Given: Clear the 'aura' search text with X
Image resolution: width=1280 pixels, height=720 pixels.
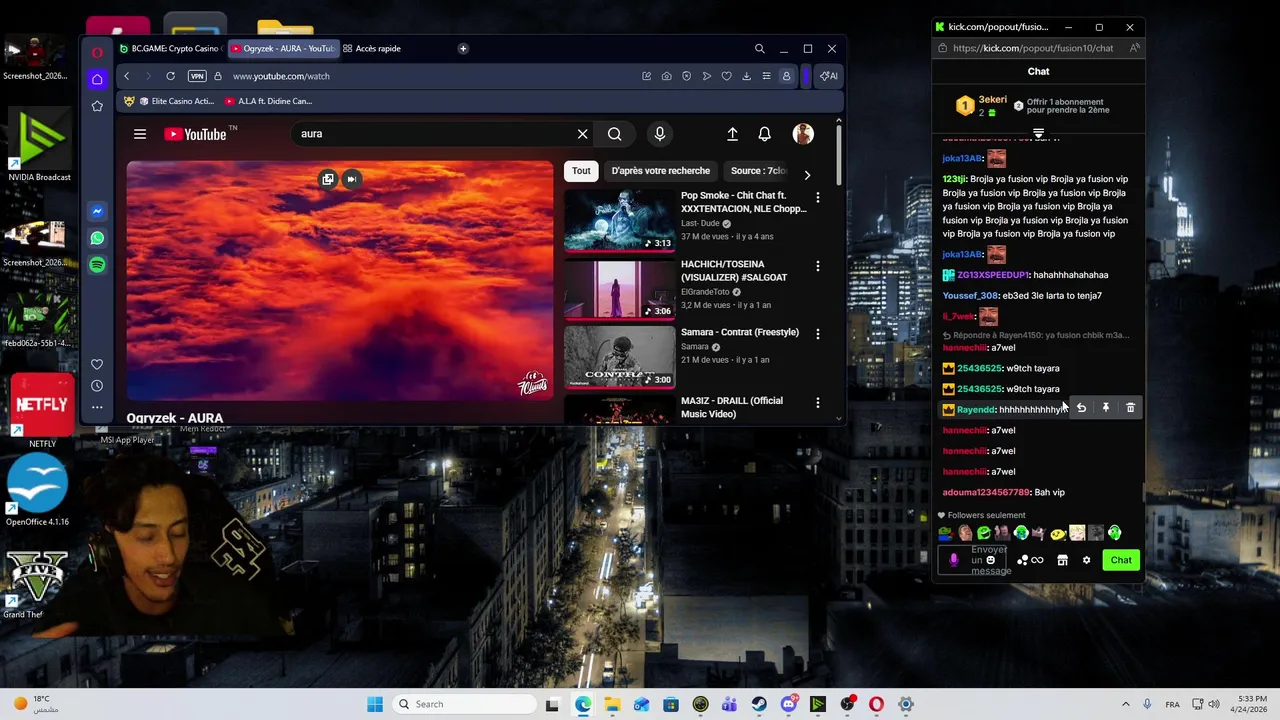Looking at the screenshot, I should 582,134.
